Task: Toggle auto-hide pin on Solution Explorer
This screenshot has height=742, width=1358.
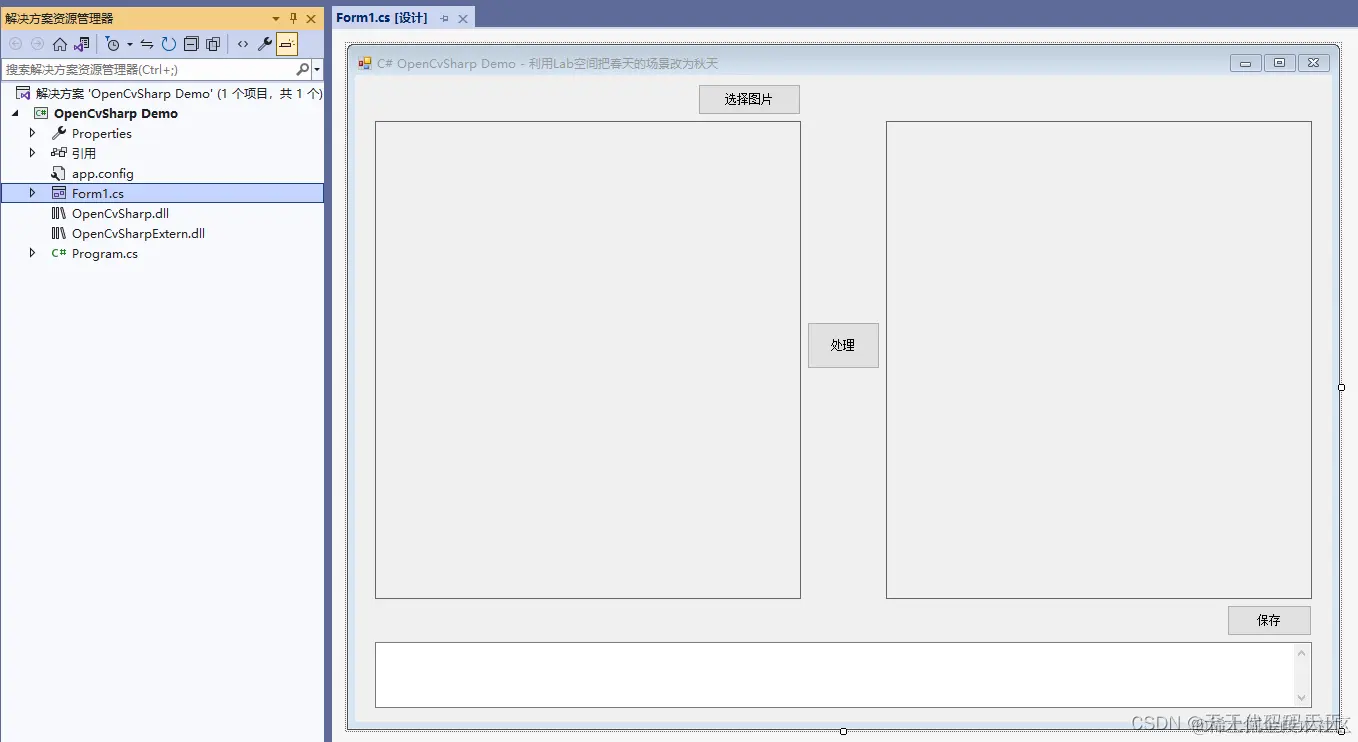Action: pos(293,19)
